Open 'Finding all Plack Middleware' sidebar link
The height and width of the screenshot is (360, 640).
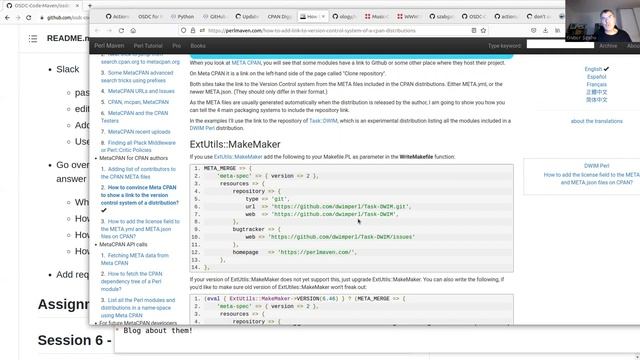(138, 146)
